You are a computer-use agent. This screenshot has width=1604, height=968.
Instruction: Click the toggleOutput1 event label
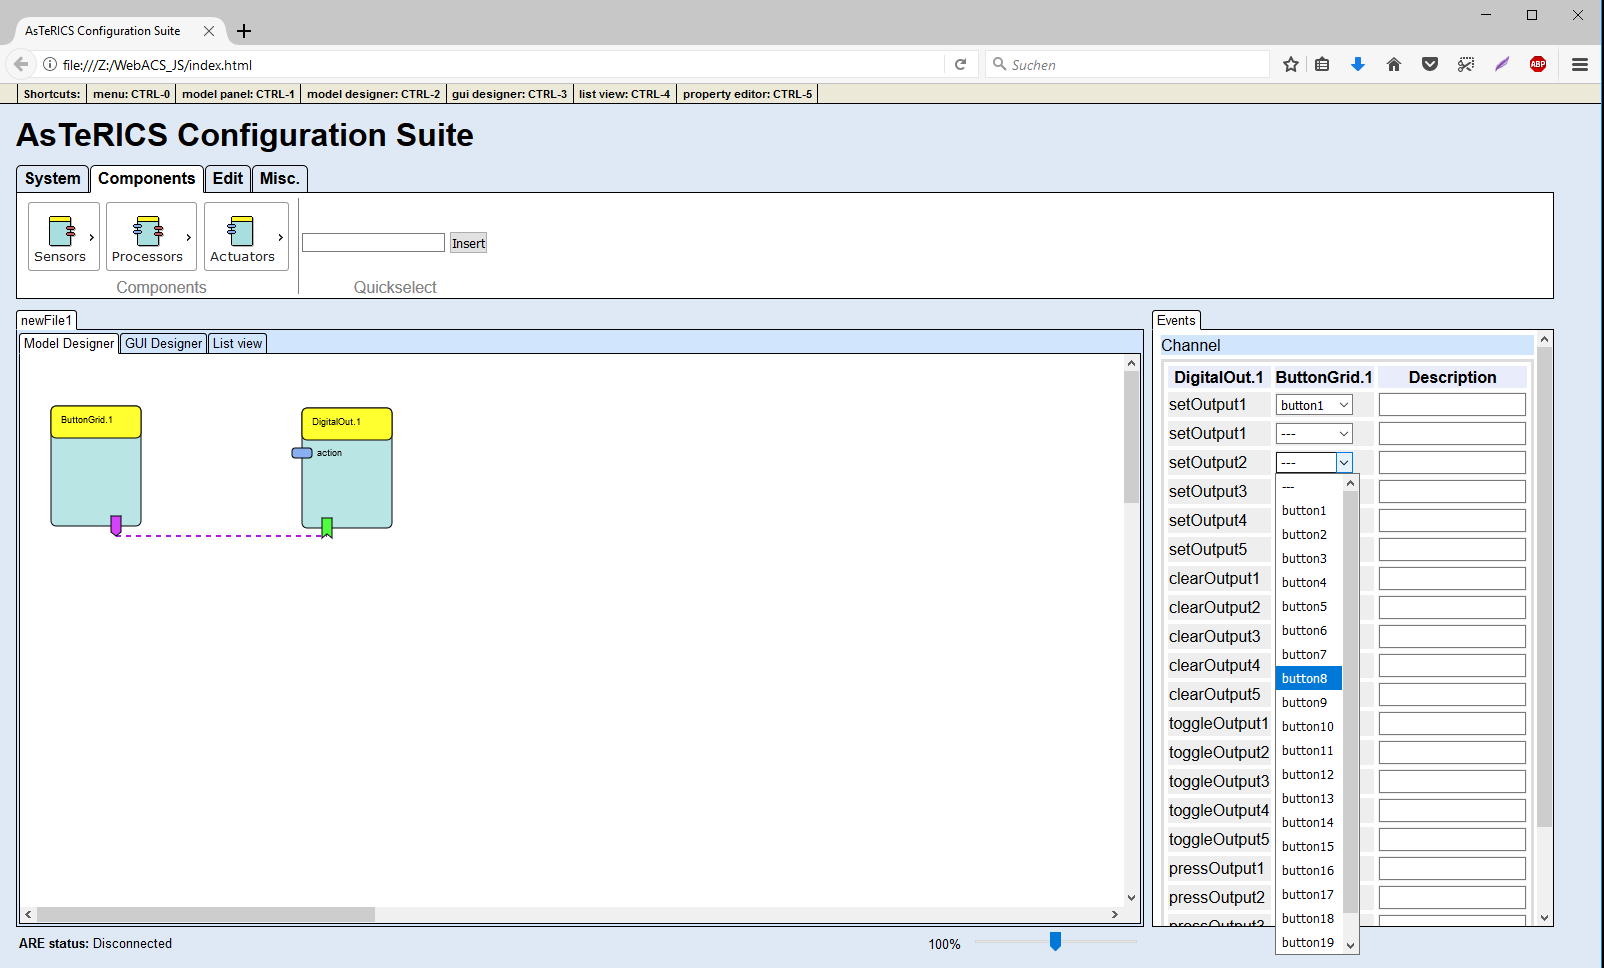[1218, 724]
